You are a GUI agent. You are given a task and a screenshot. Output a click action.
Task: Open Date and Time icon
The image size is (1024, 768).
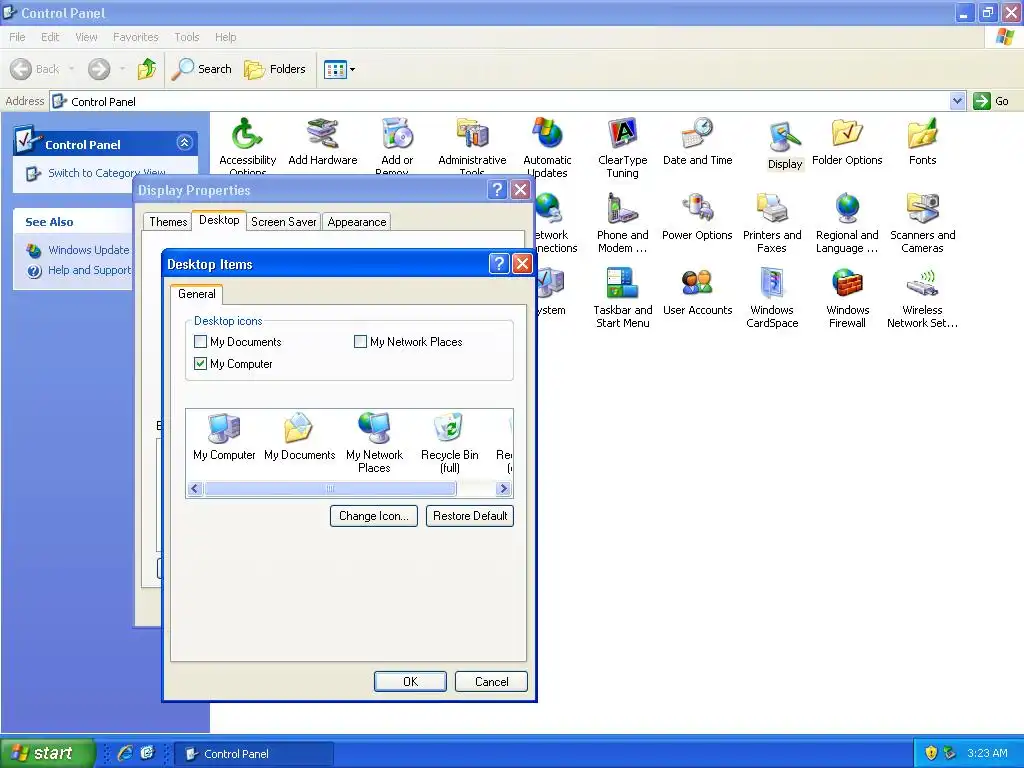(x=697, y=141)
